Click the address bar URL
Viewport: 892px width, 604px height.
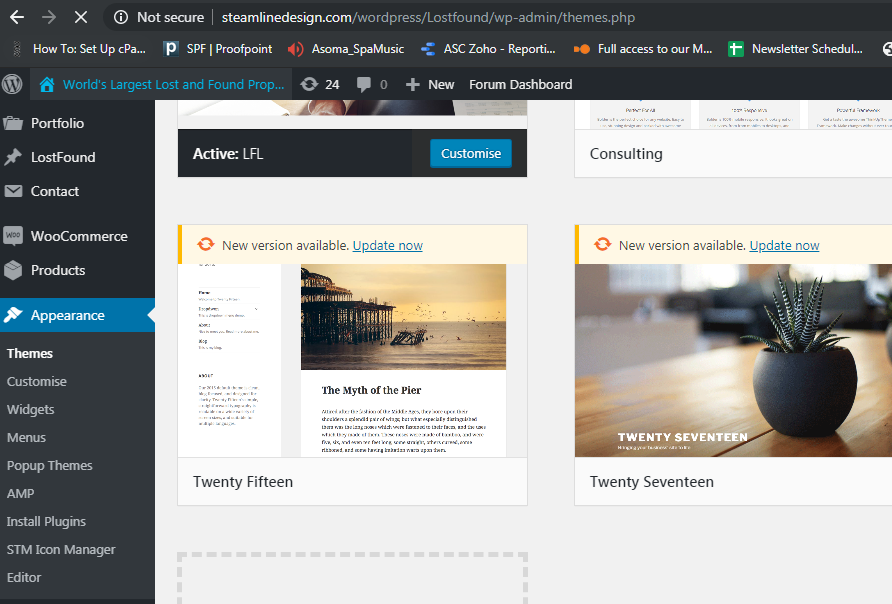pos(428,17)
